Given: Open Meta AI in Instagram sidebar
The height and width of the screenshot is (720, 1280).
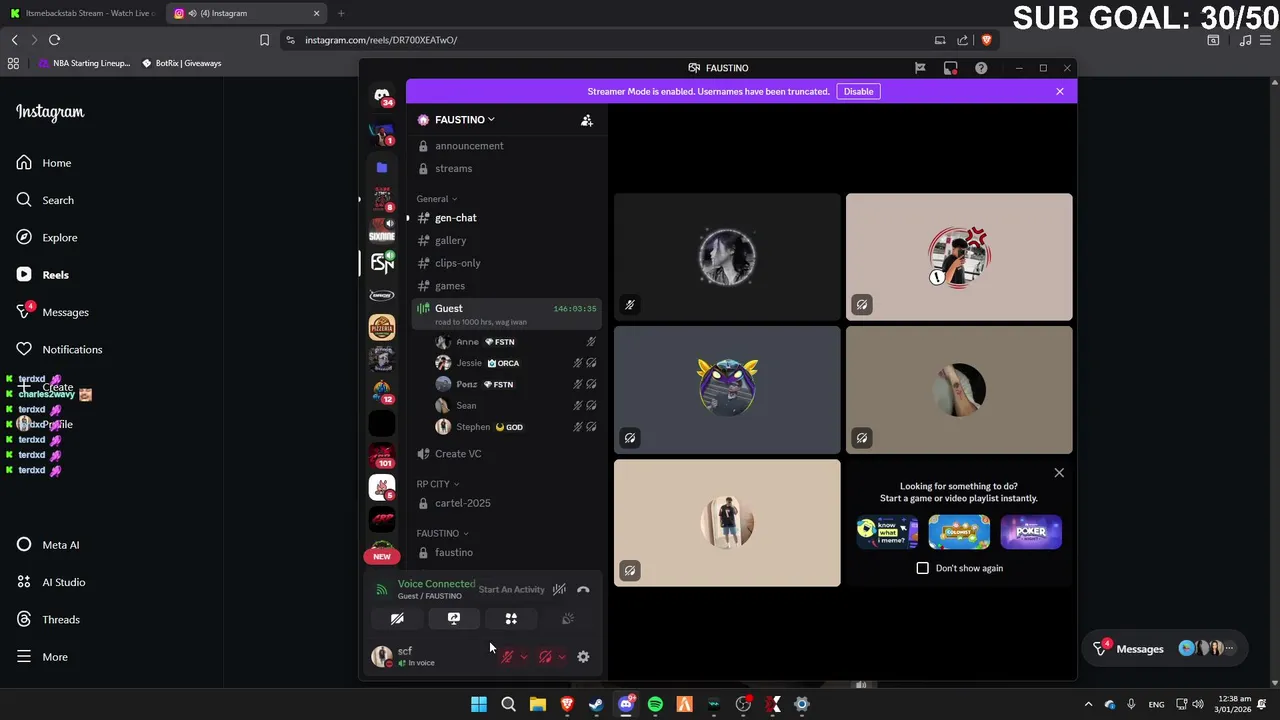Looking at the screenshot, I should tap(48, 545).
